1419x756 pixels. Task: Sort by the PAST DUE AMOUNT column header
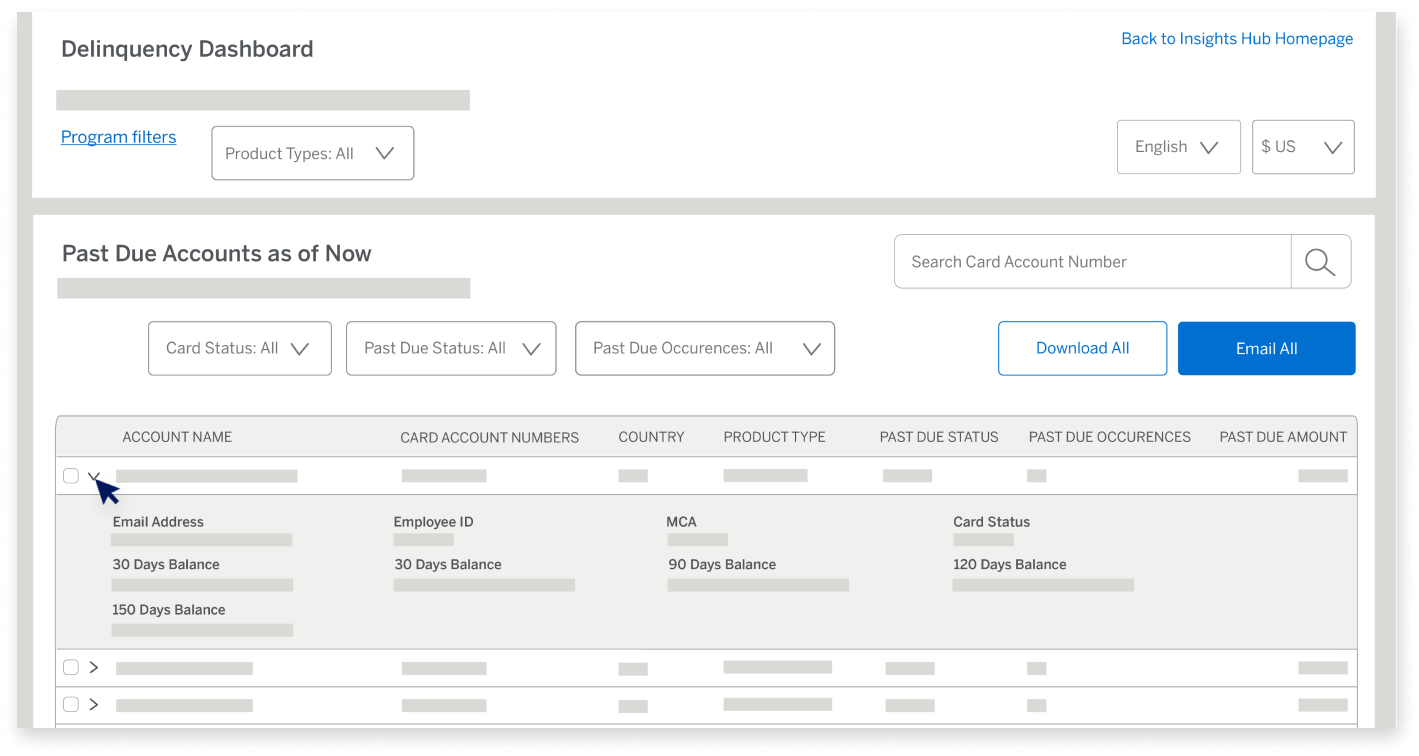(1283, 437)
